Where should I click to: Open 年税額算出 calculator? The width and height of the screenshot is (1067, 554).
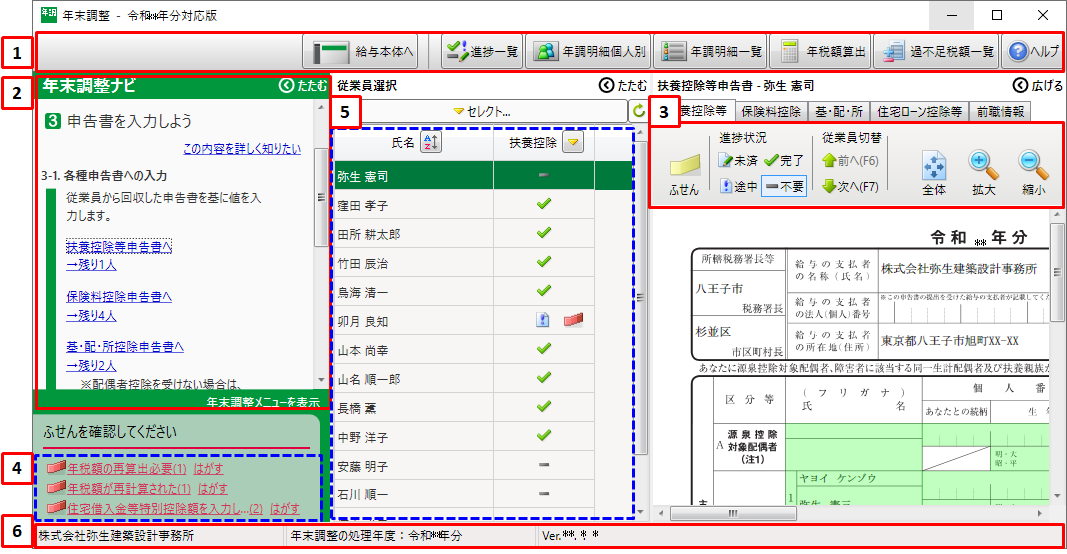(x=821, y=52)
